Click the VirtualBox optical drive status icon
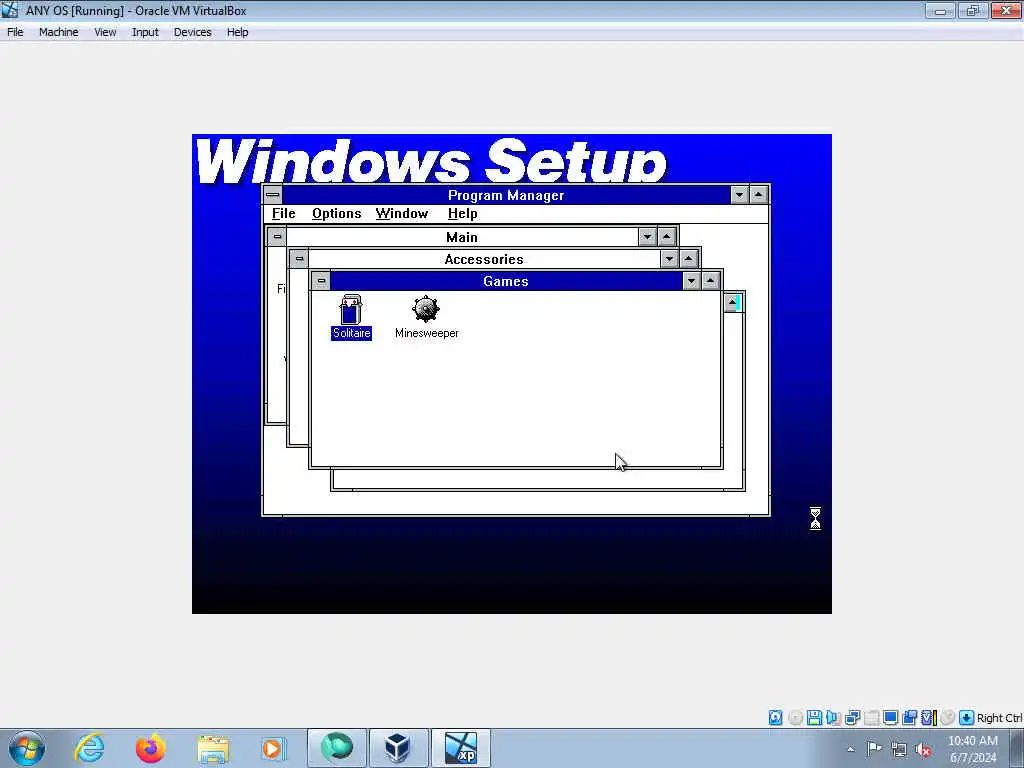 795,718
